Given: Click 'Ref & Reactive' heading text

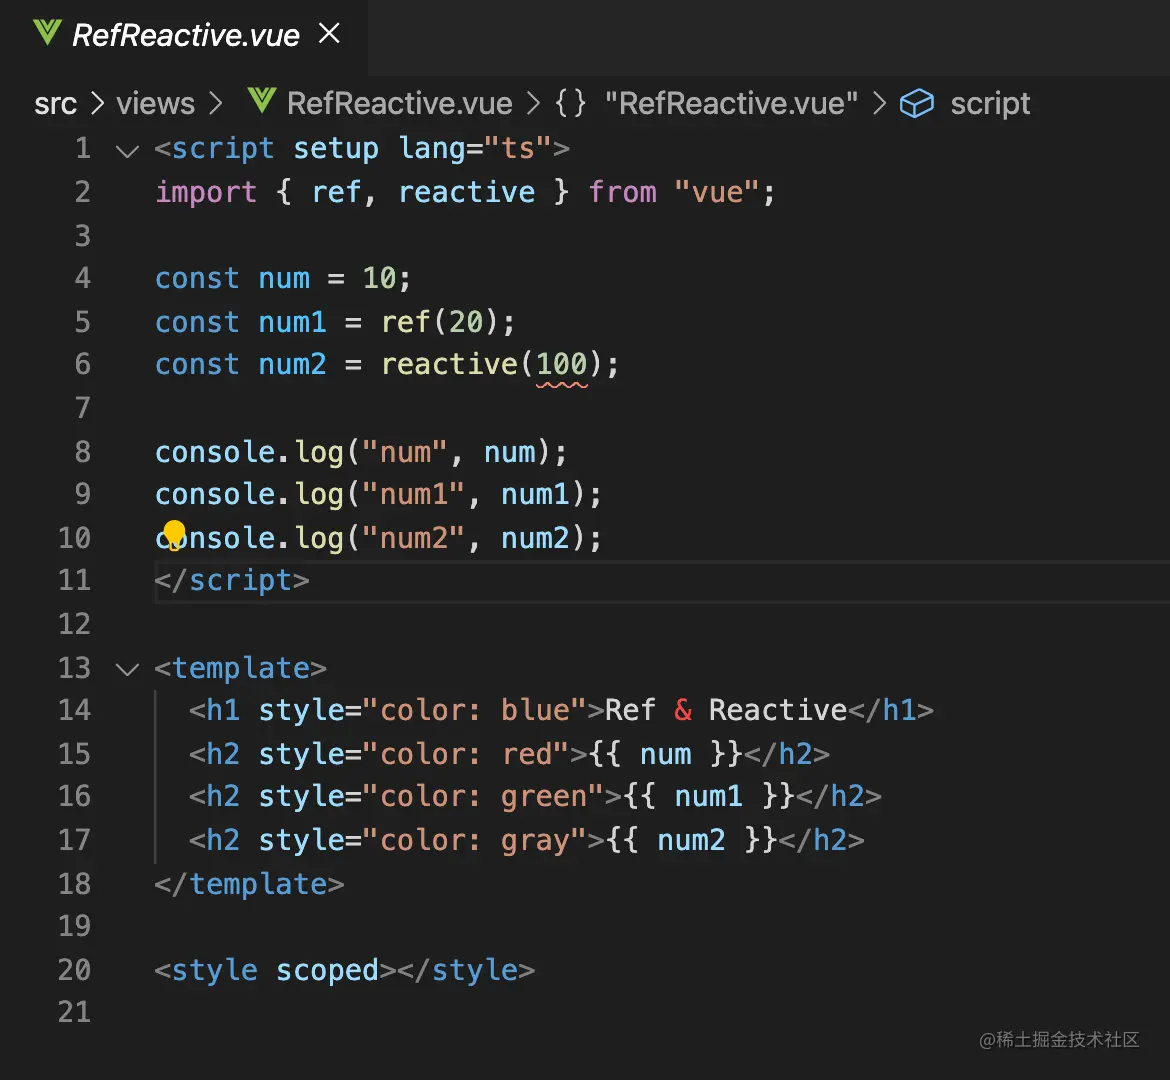Looking at the screenshot, I should pos(726,710).
